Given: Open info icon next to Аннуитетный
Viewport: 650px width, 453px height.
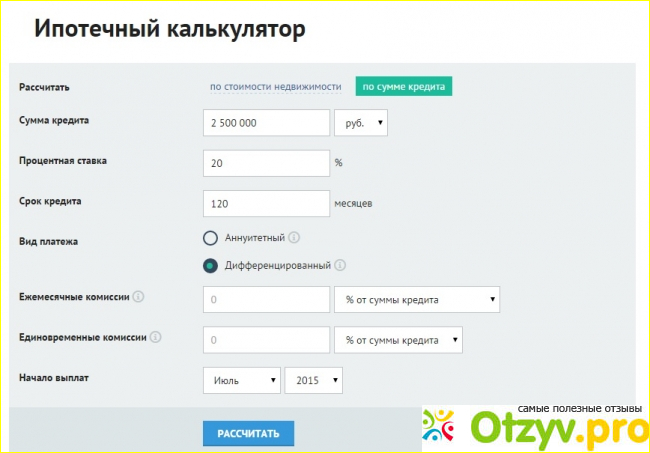Looking at the screenshot, I should [294, 238].
